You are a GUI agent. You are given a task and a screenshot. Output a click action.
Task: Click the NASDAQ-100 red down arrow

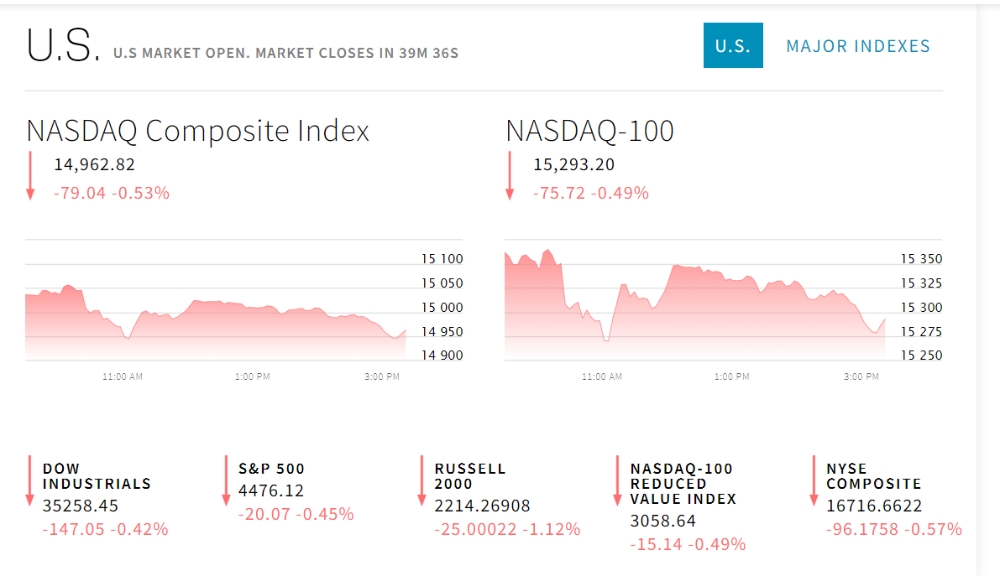(x=509, y=176)
